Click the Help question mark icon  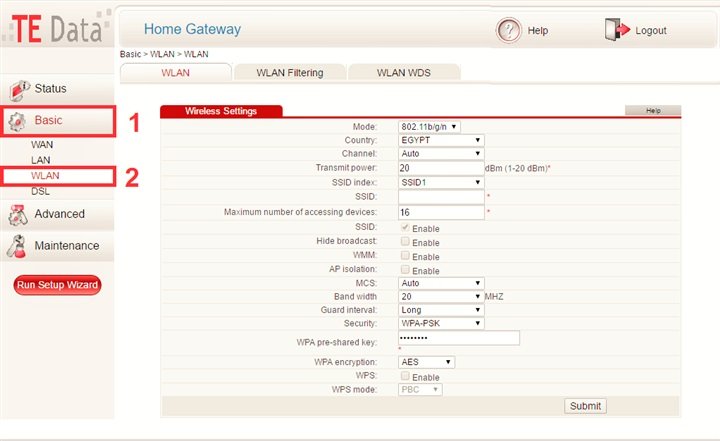(x=509, y=31)
